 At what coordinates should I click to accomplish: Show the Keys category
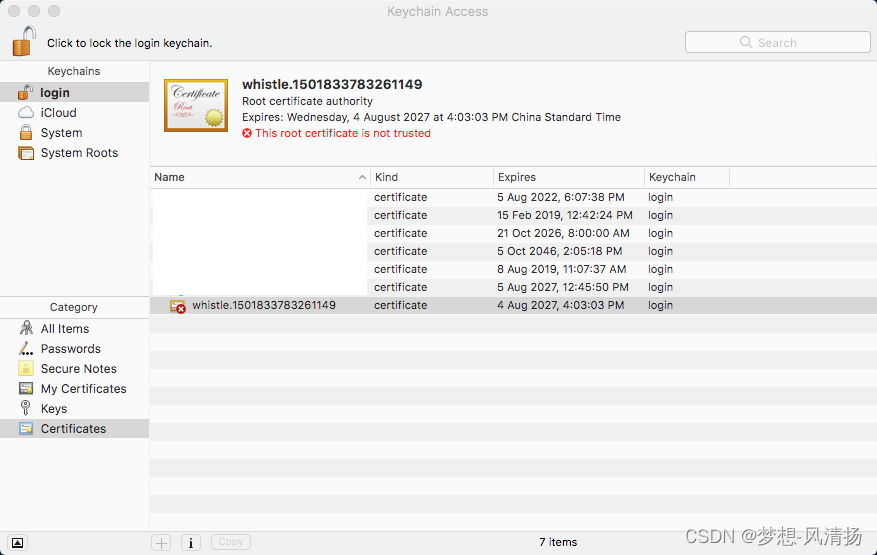pyautogui.click(x=74, y=408)
